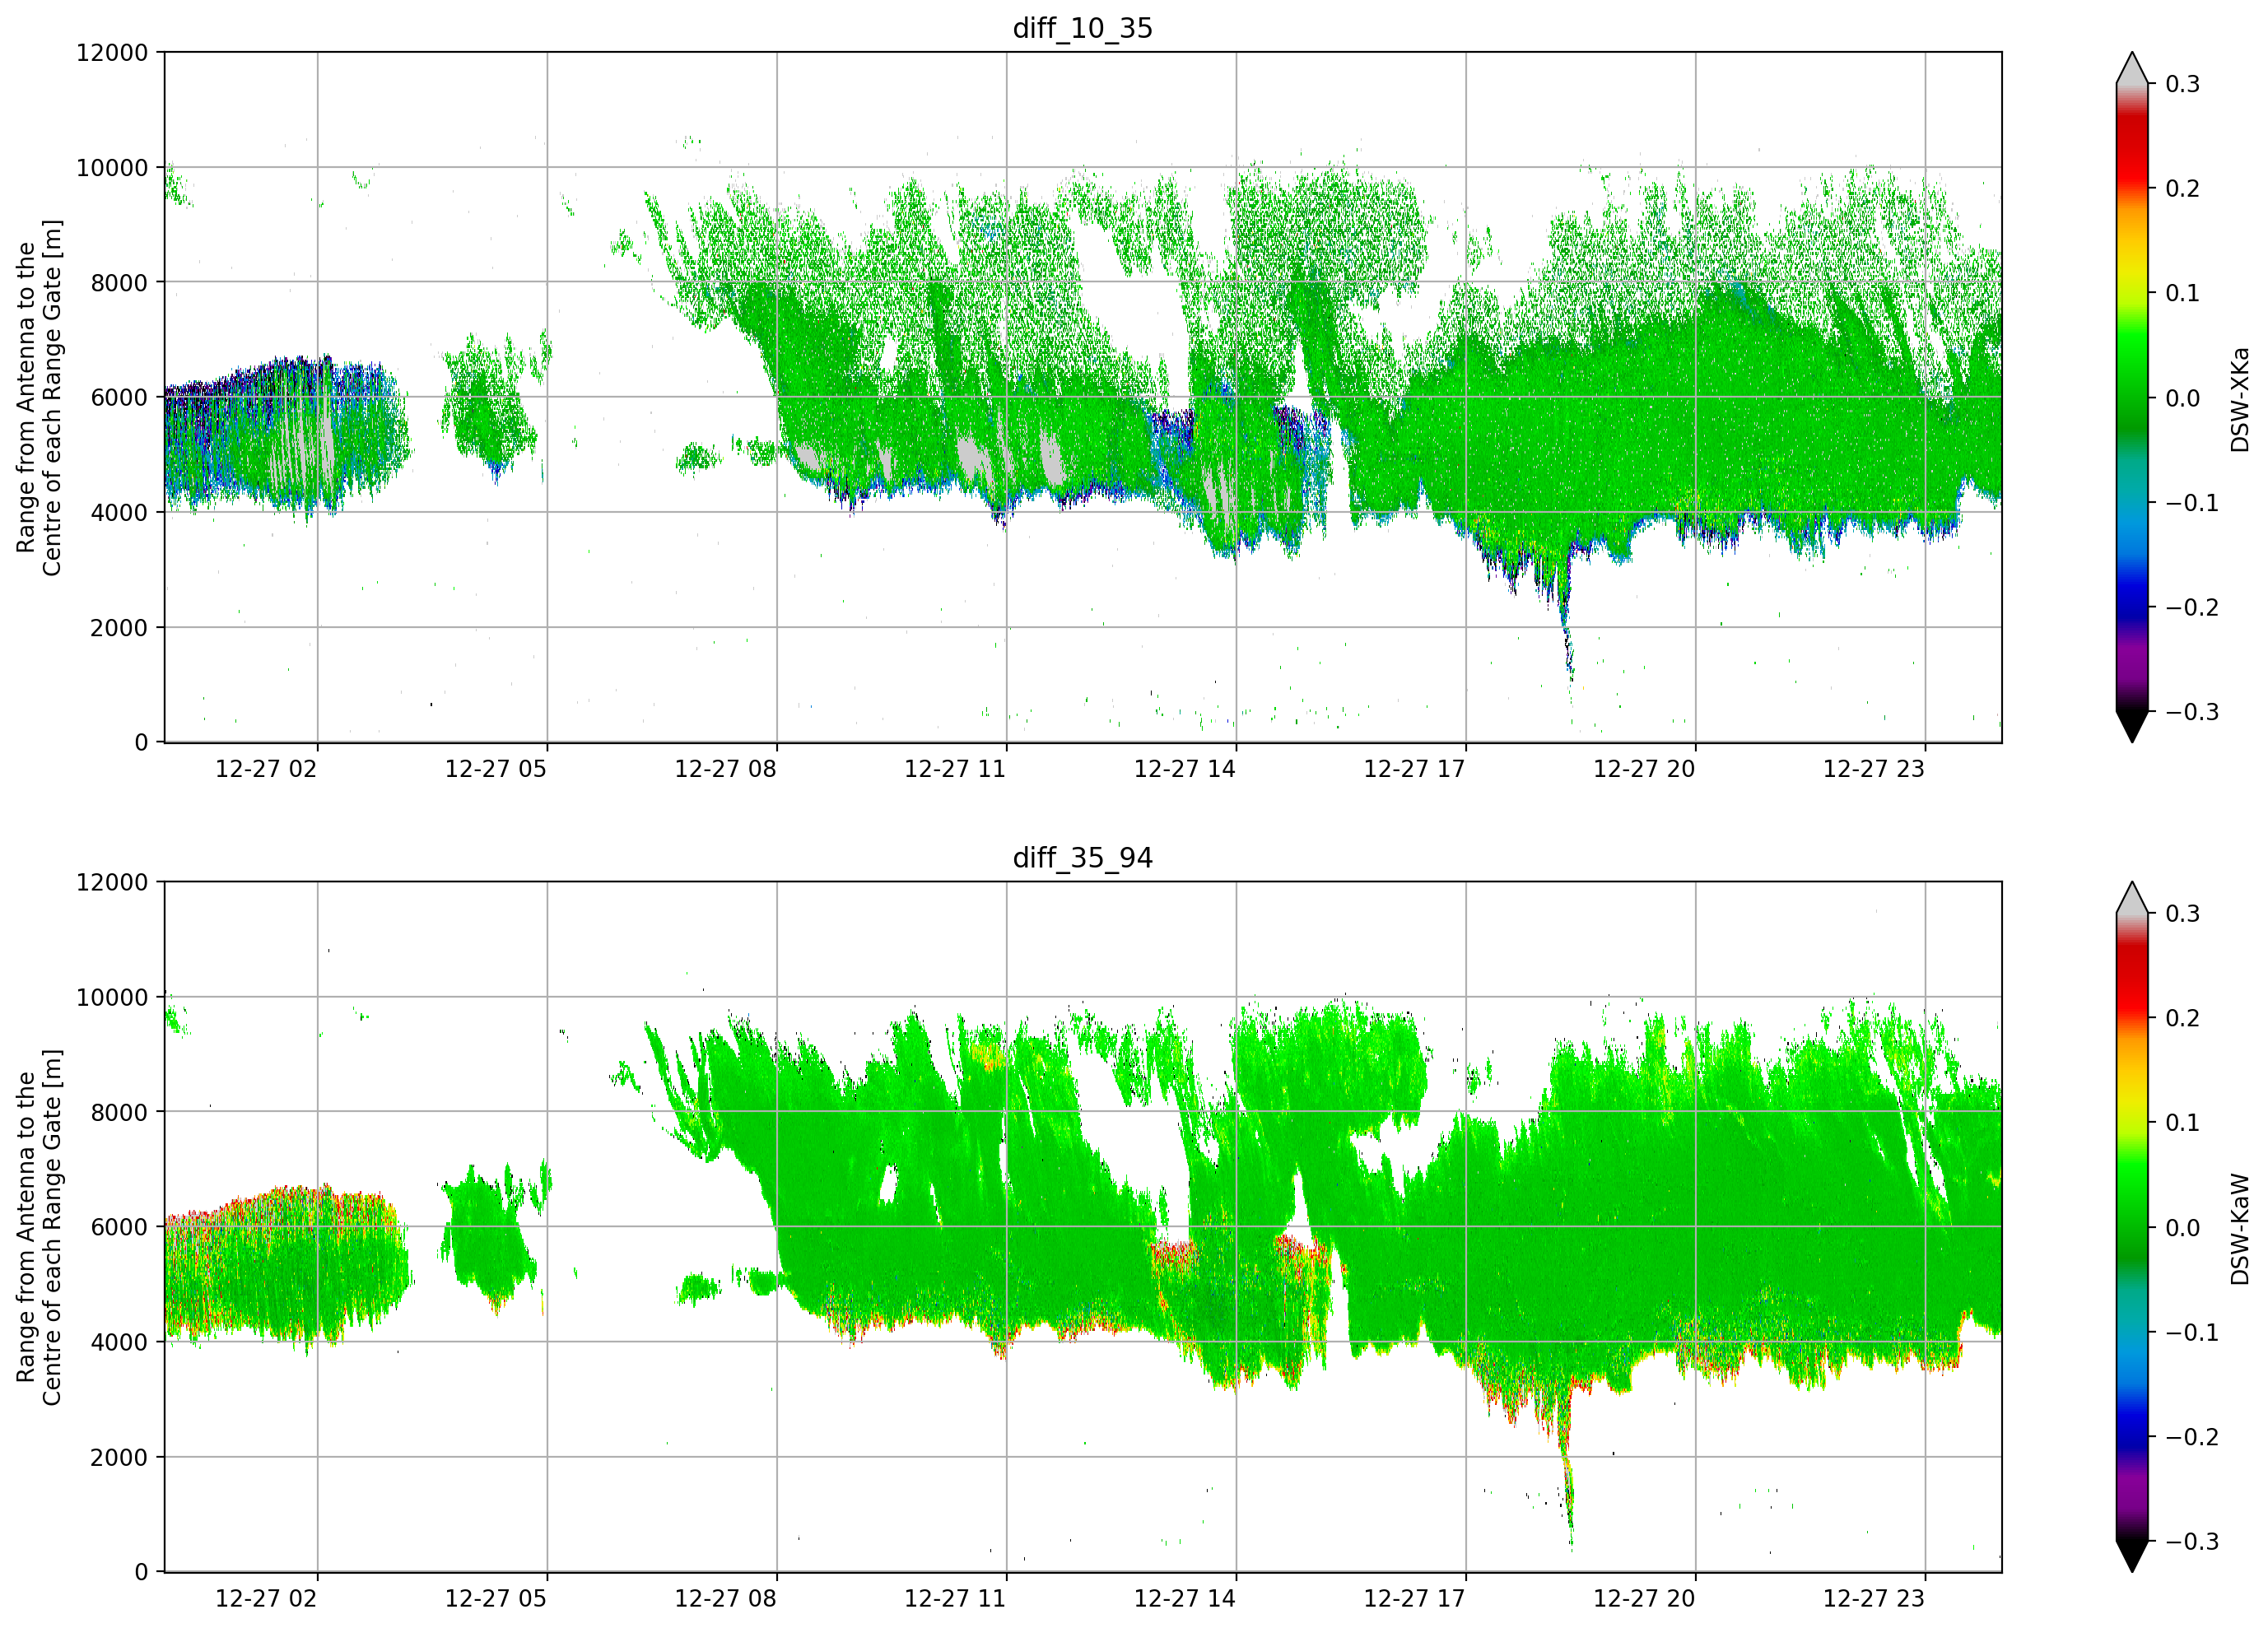2268x1628 pixels.
Task: Click the 0.3 tick on the DSW-XKa colorbar
Action: pyautogui.click(x=2182, y=84)
